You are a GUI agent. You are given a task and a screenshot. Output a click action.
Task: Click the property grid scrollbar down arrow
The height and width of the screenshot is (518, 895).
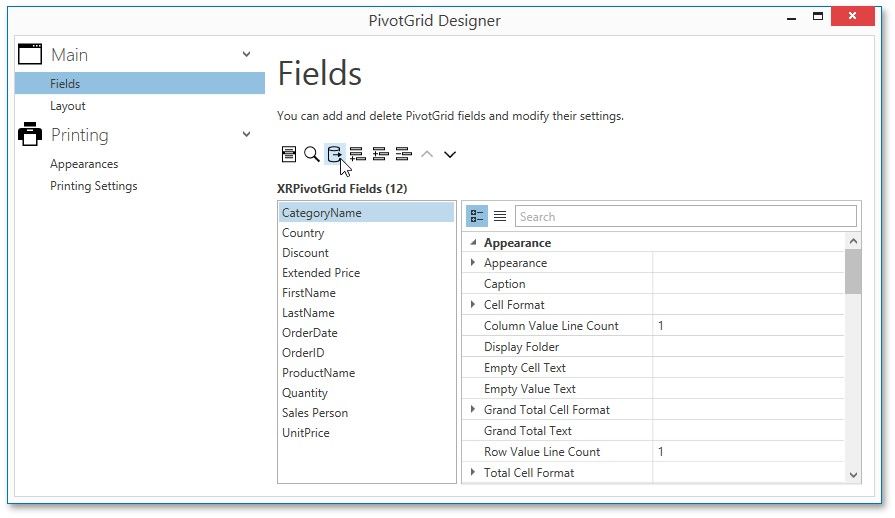[853, 475]
